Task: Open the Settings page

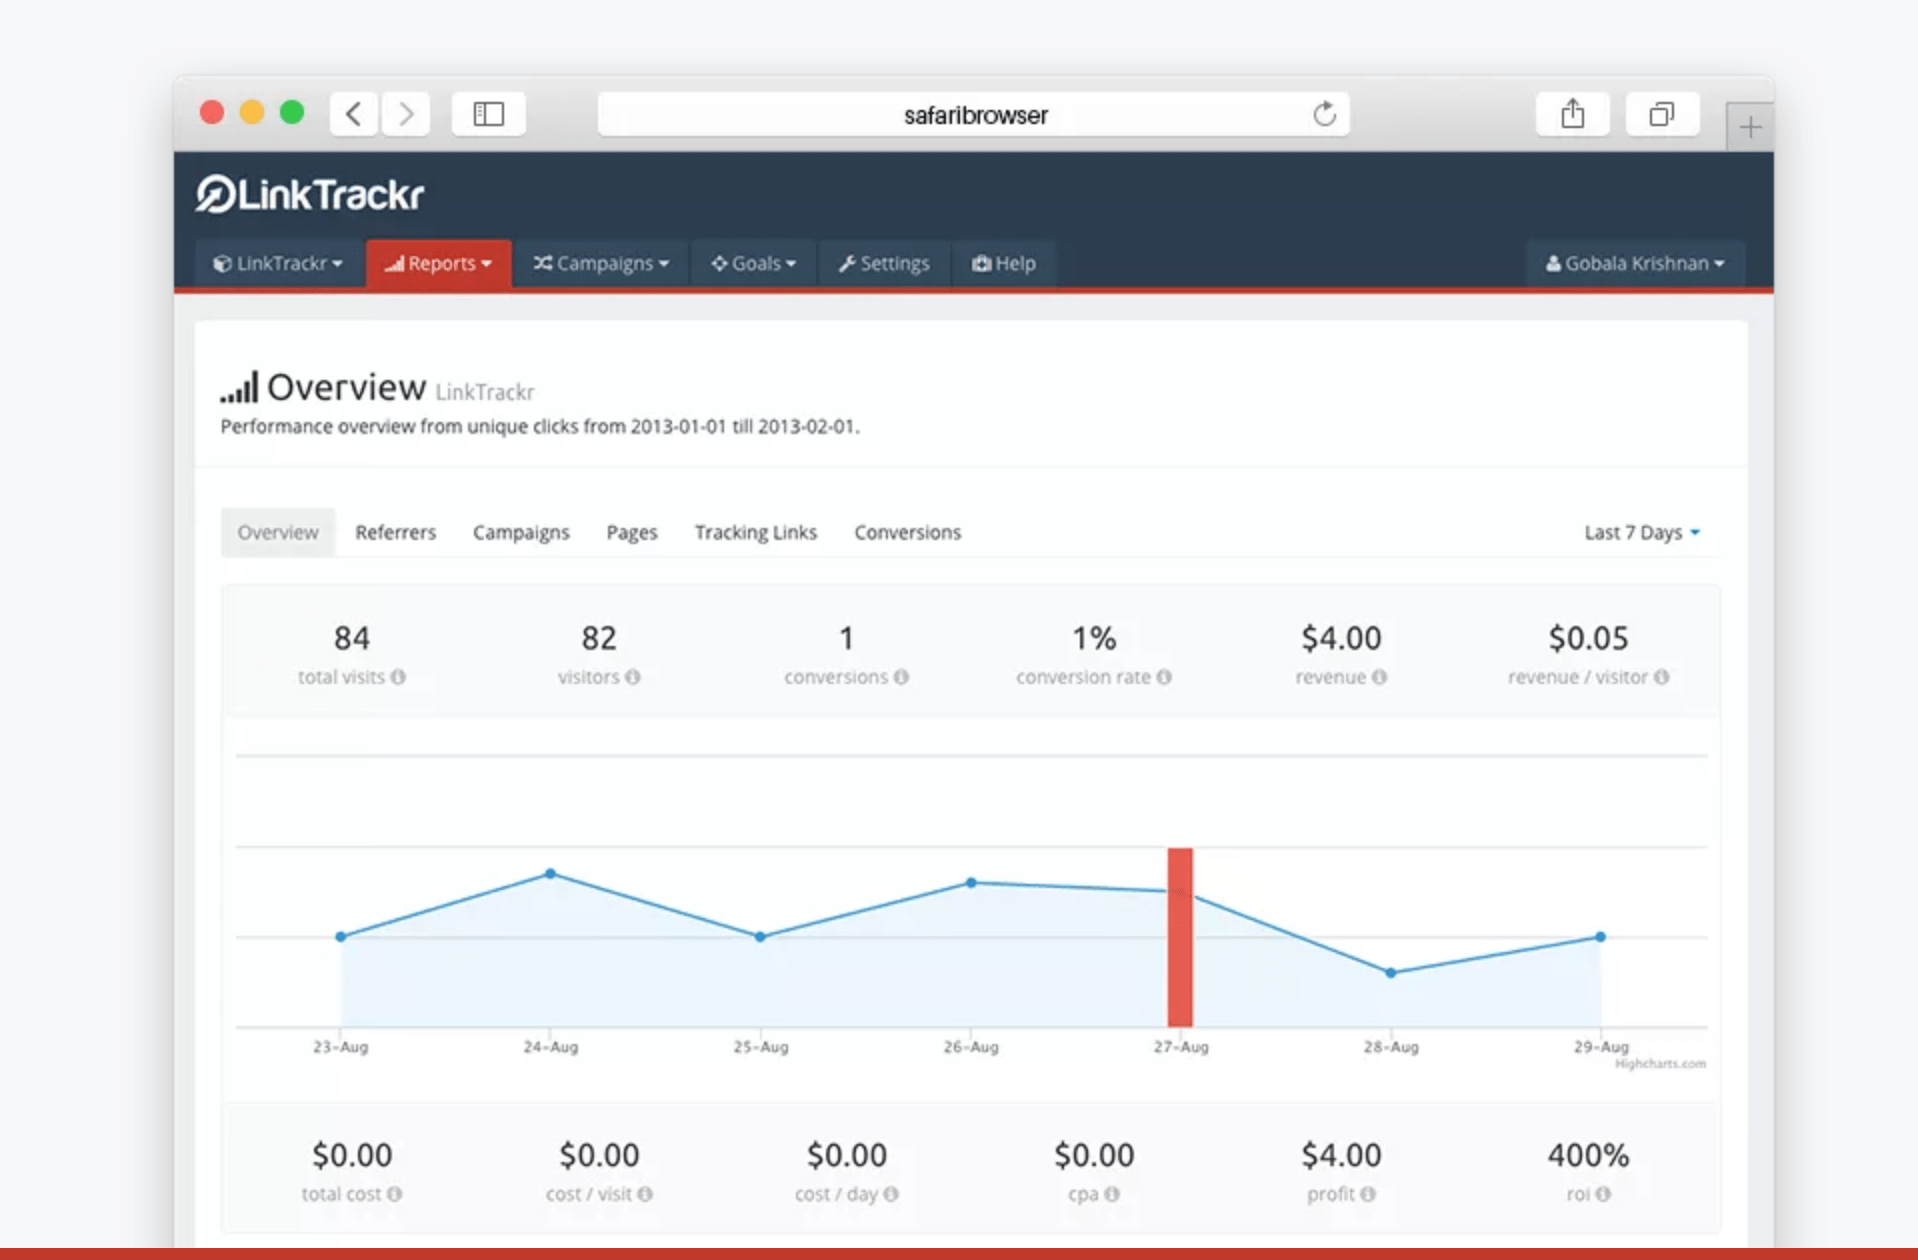Action: pos(884,263)
